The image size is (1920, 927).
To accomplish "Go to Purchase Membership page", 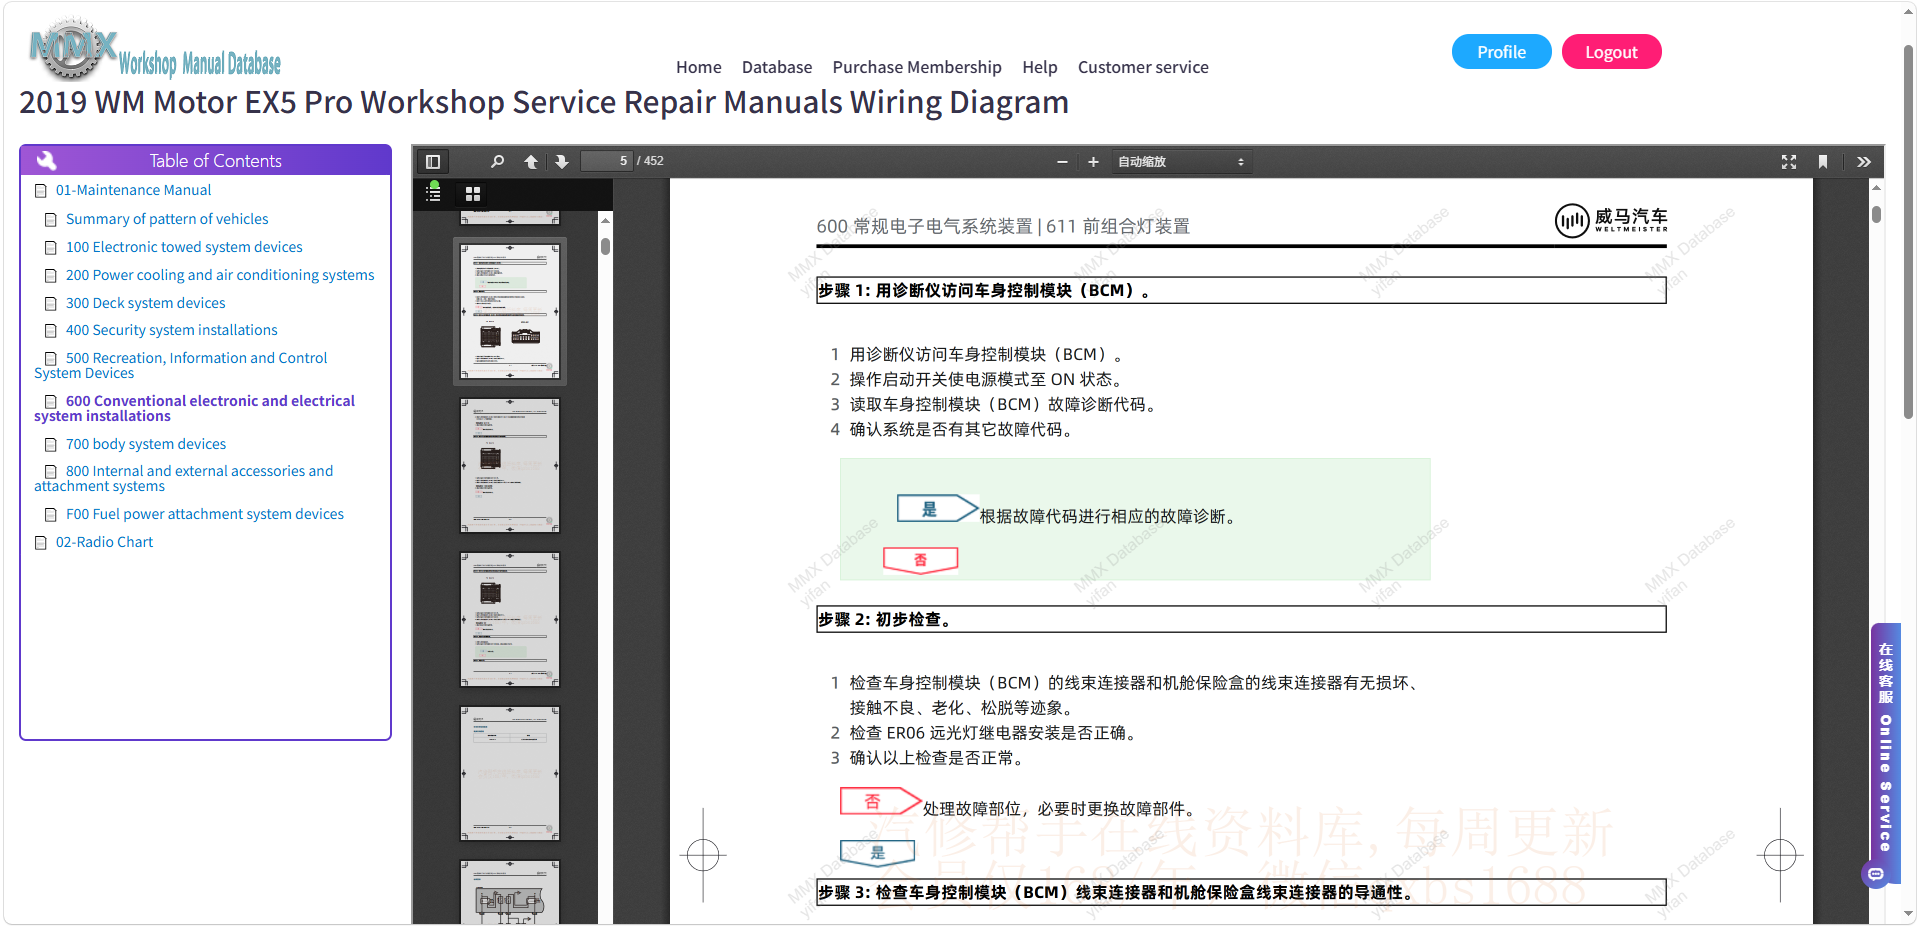I will point(917,67).
